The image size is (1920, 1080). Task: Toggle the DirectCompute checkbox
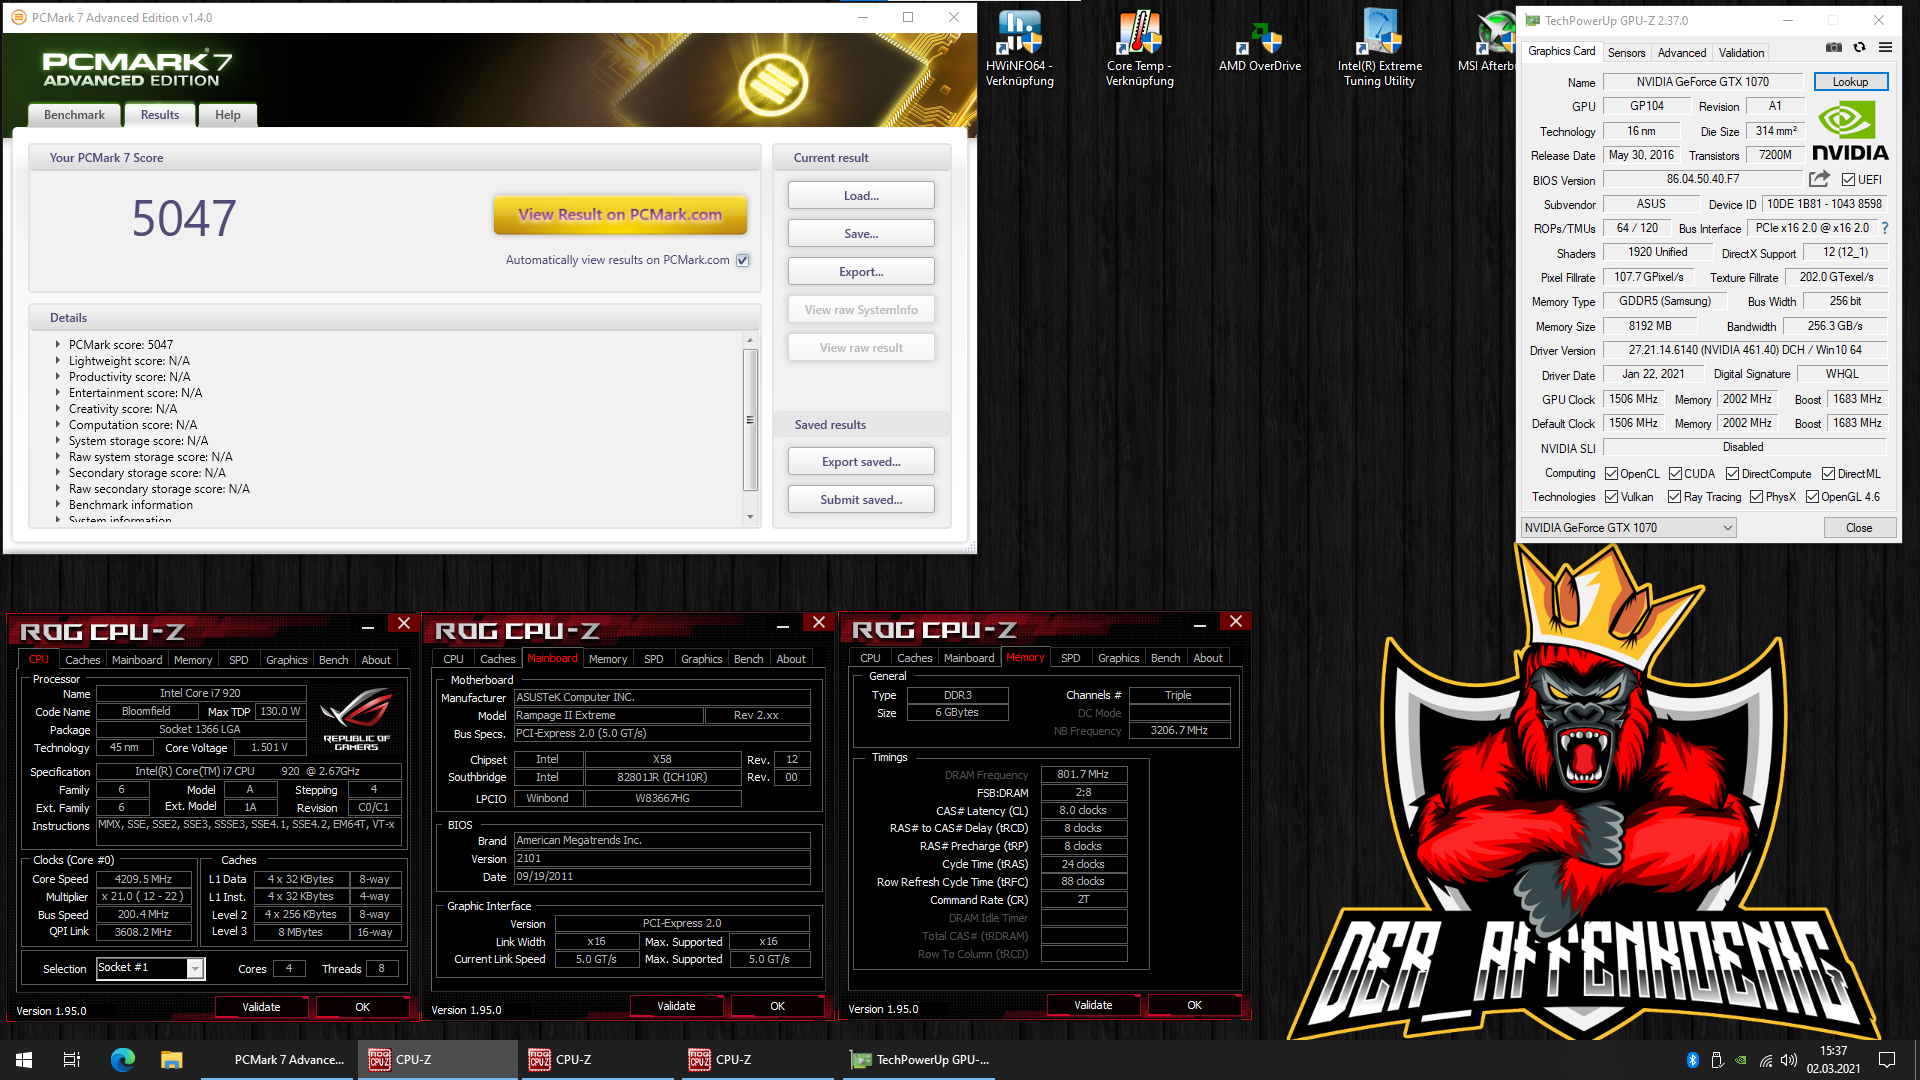pyautogui.click(x=1732, y=474)
